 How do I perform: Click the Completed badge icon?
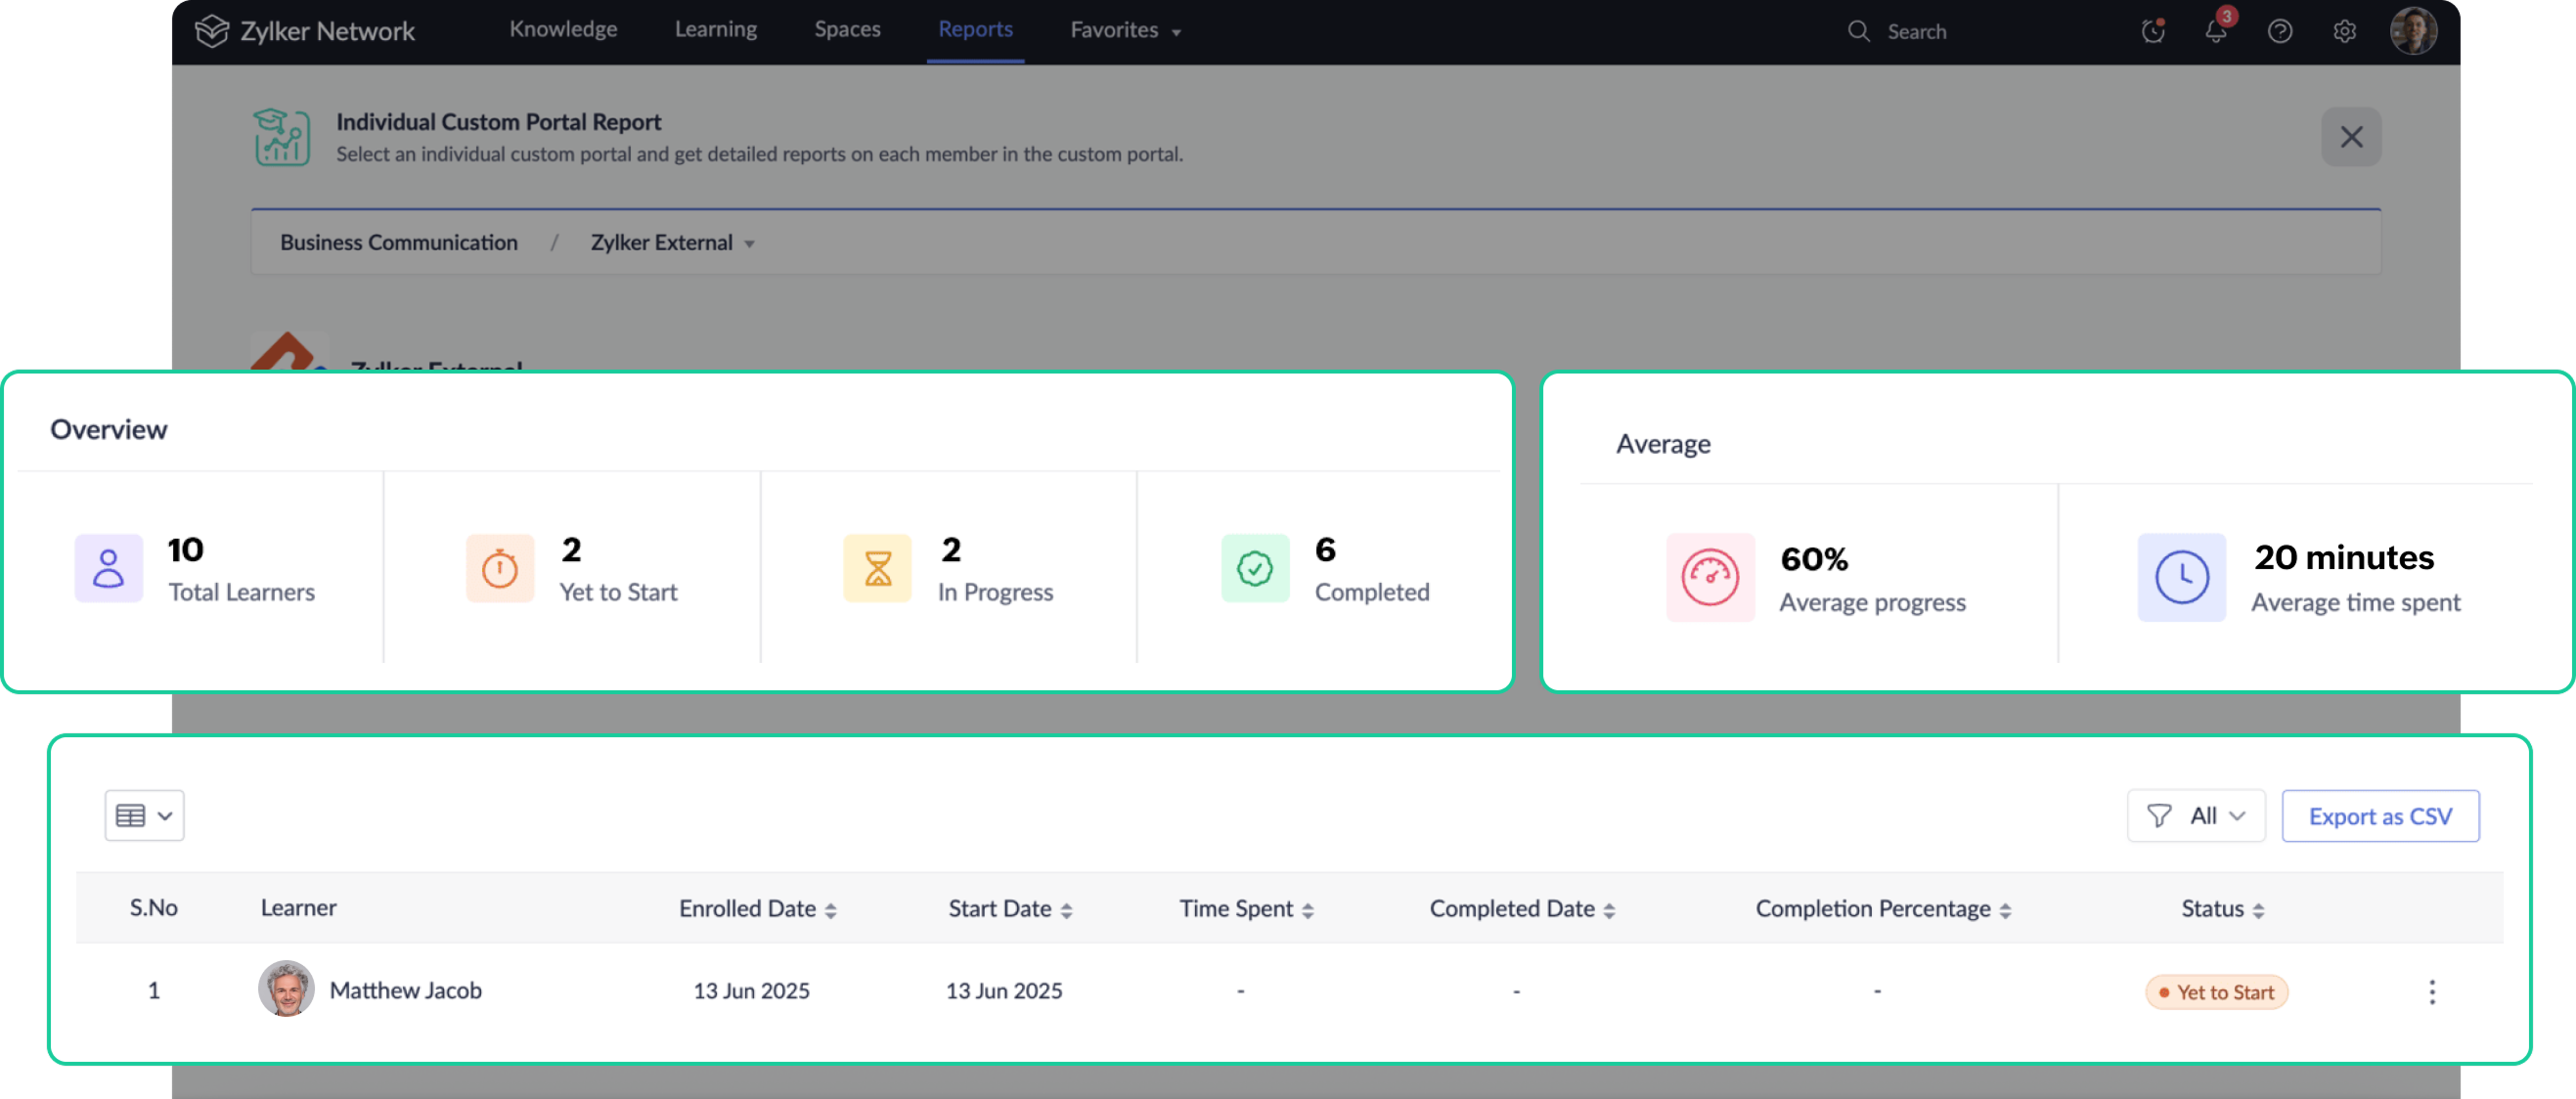(1254, 568)
